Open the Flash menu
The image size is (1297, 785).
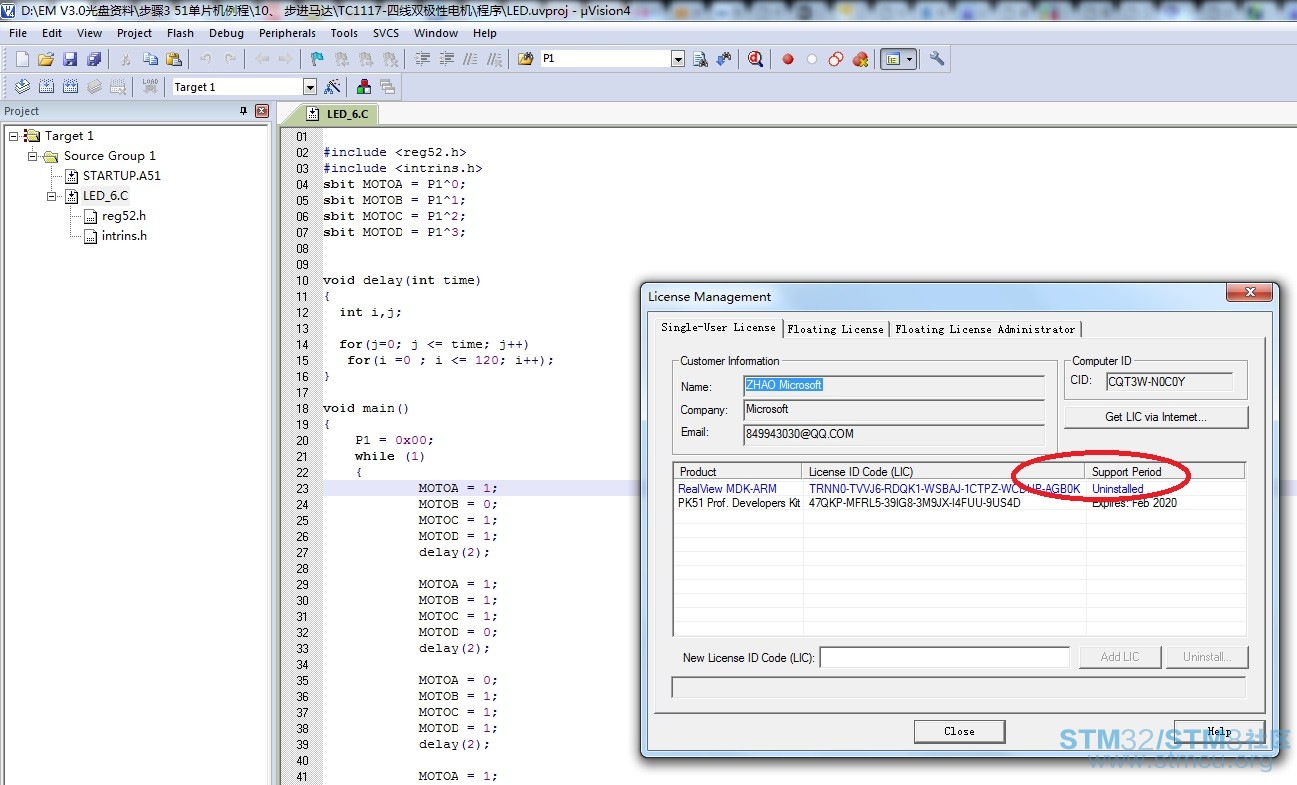pyautogui.click(x=181, y=33)
